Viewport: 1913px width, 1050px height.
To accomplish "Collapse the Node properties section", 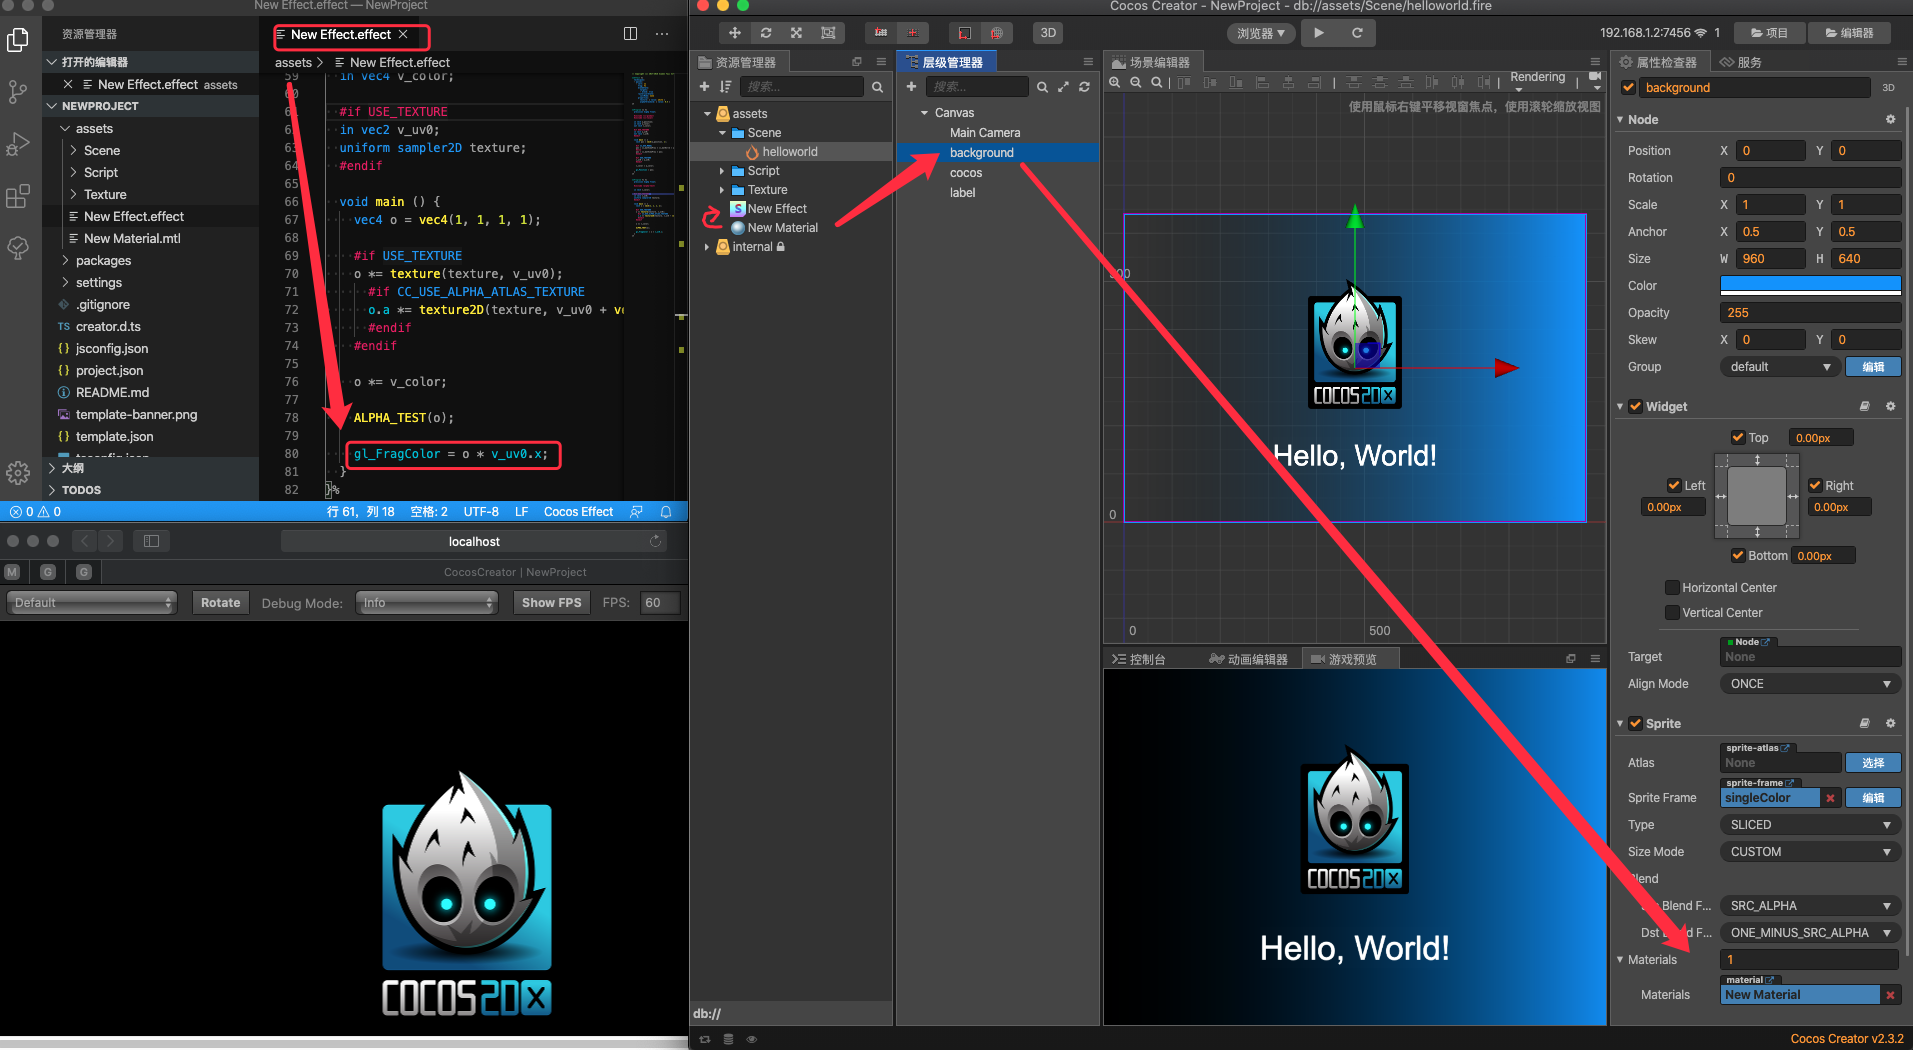I will point(1620,120).
